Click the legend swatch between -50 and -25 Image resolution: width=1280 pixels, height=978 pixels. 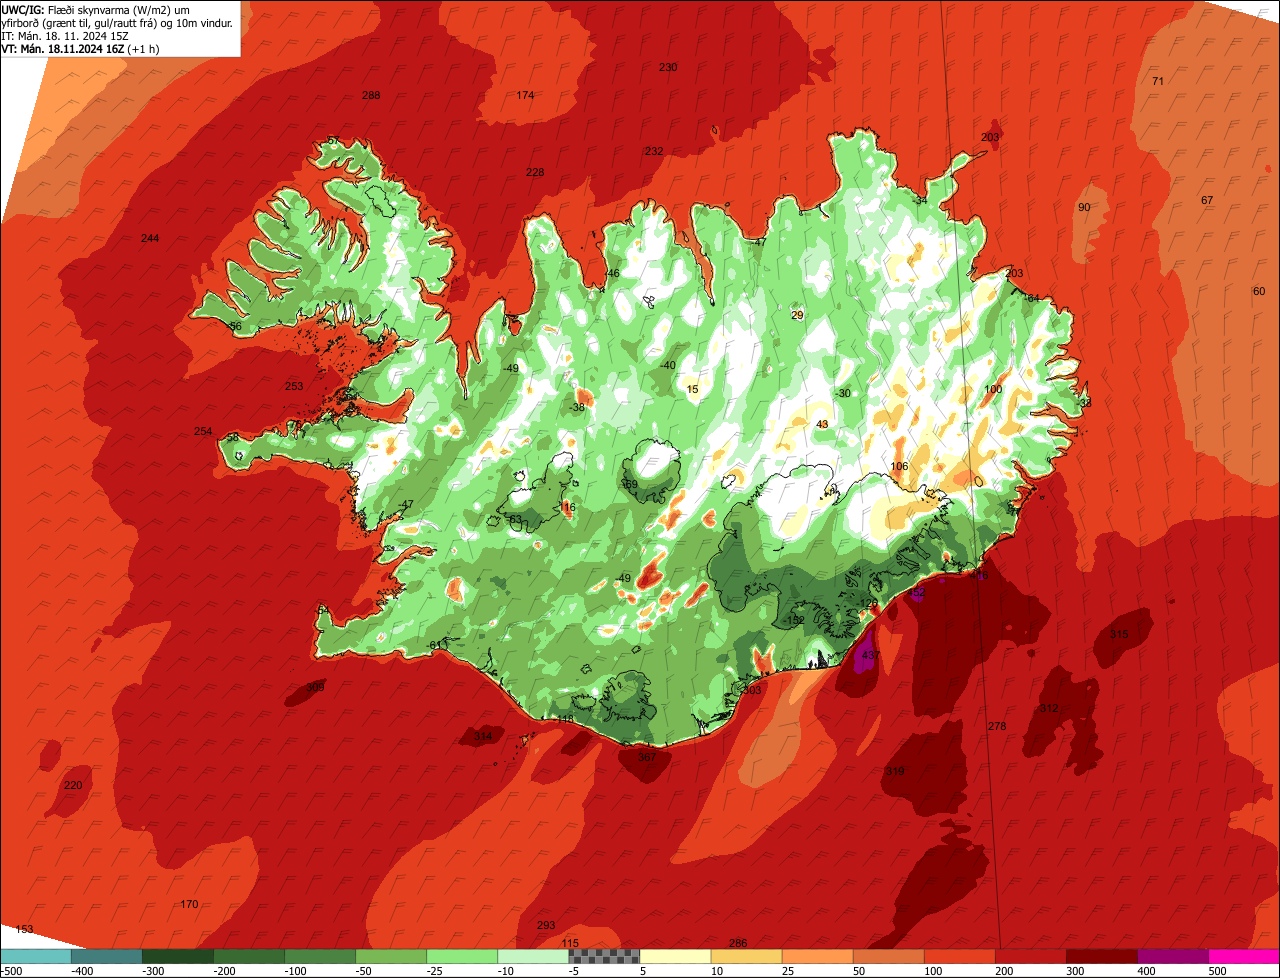coord(391,955)
